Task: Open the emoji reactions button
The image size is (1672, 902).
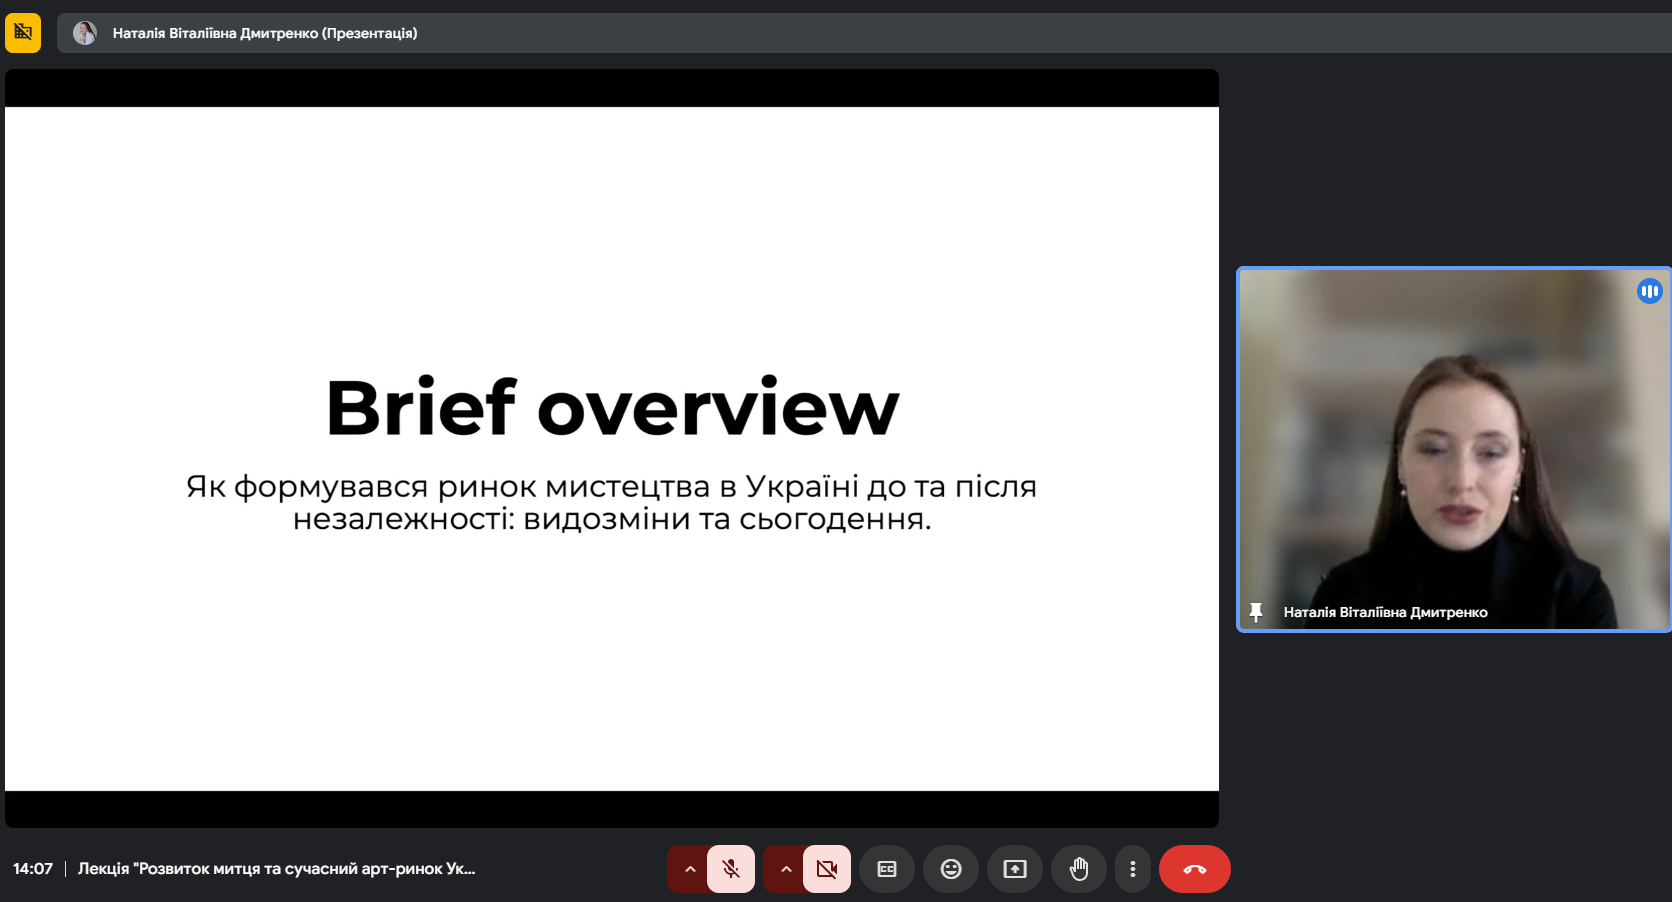Action: pyautogui.click(x=951, y=869)
